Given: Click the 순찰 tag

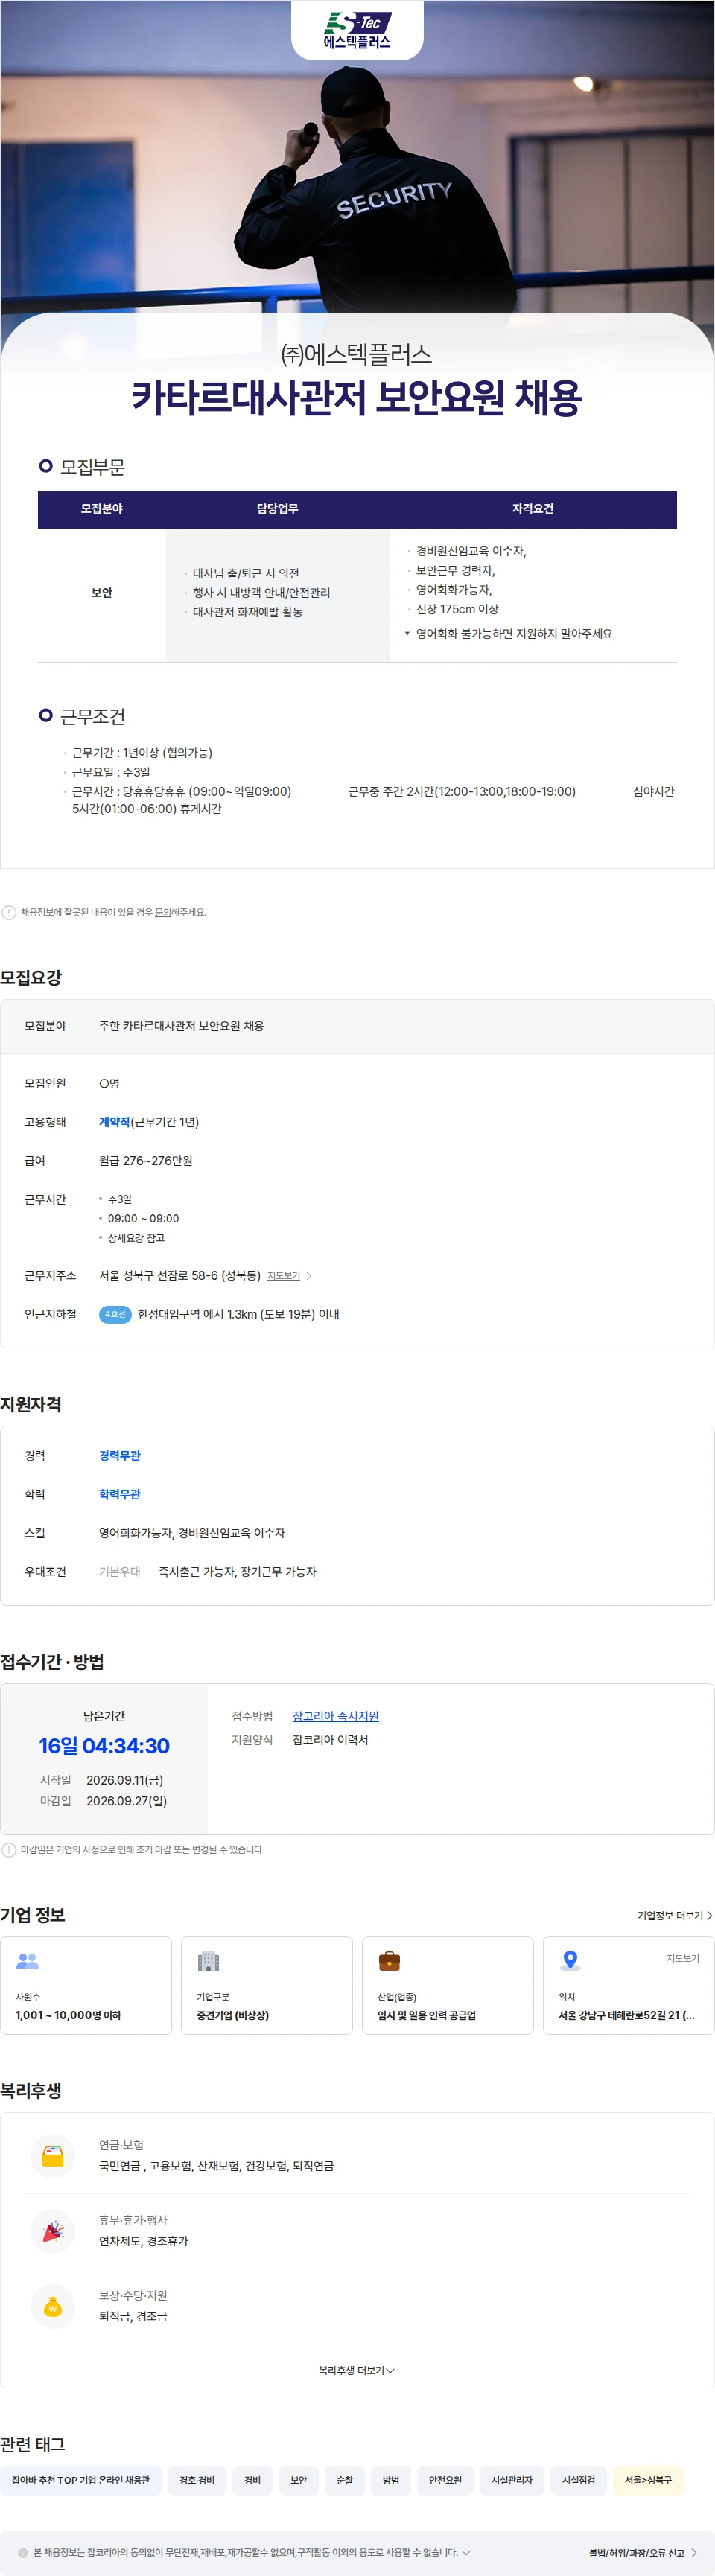Looking at the screenshot, I should pyautogui.click(x=345, y=2480).
